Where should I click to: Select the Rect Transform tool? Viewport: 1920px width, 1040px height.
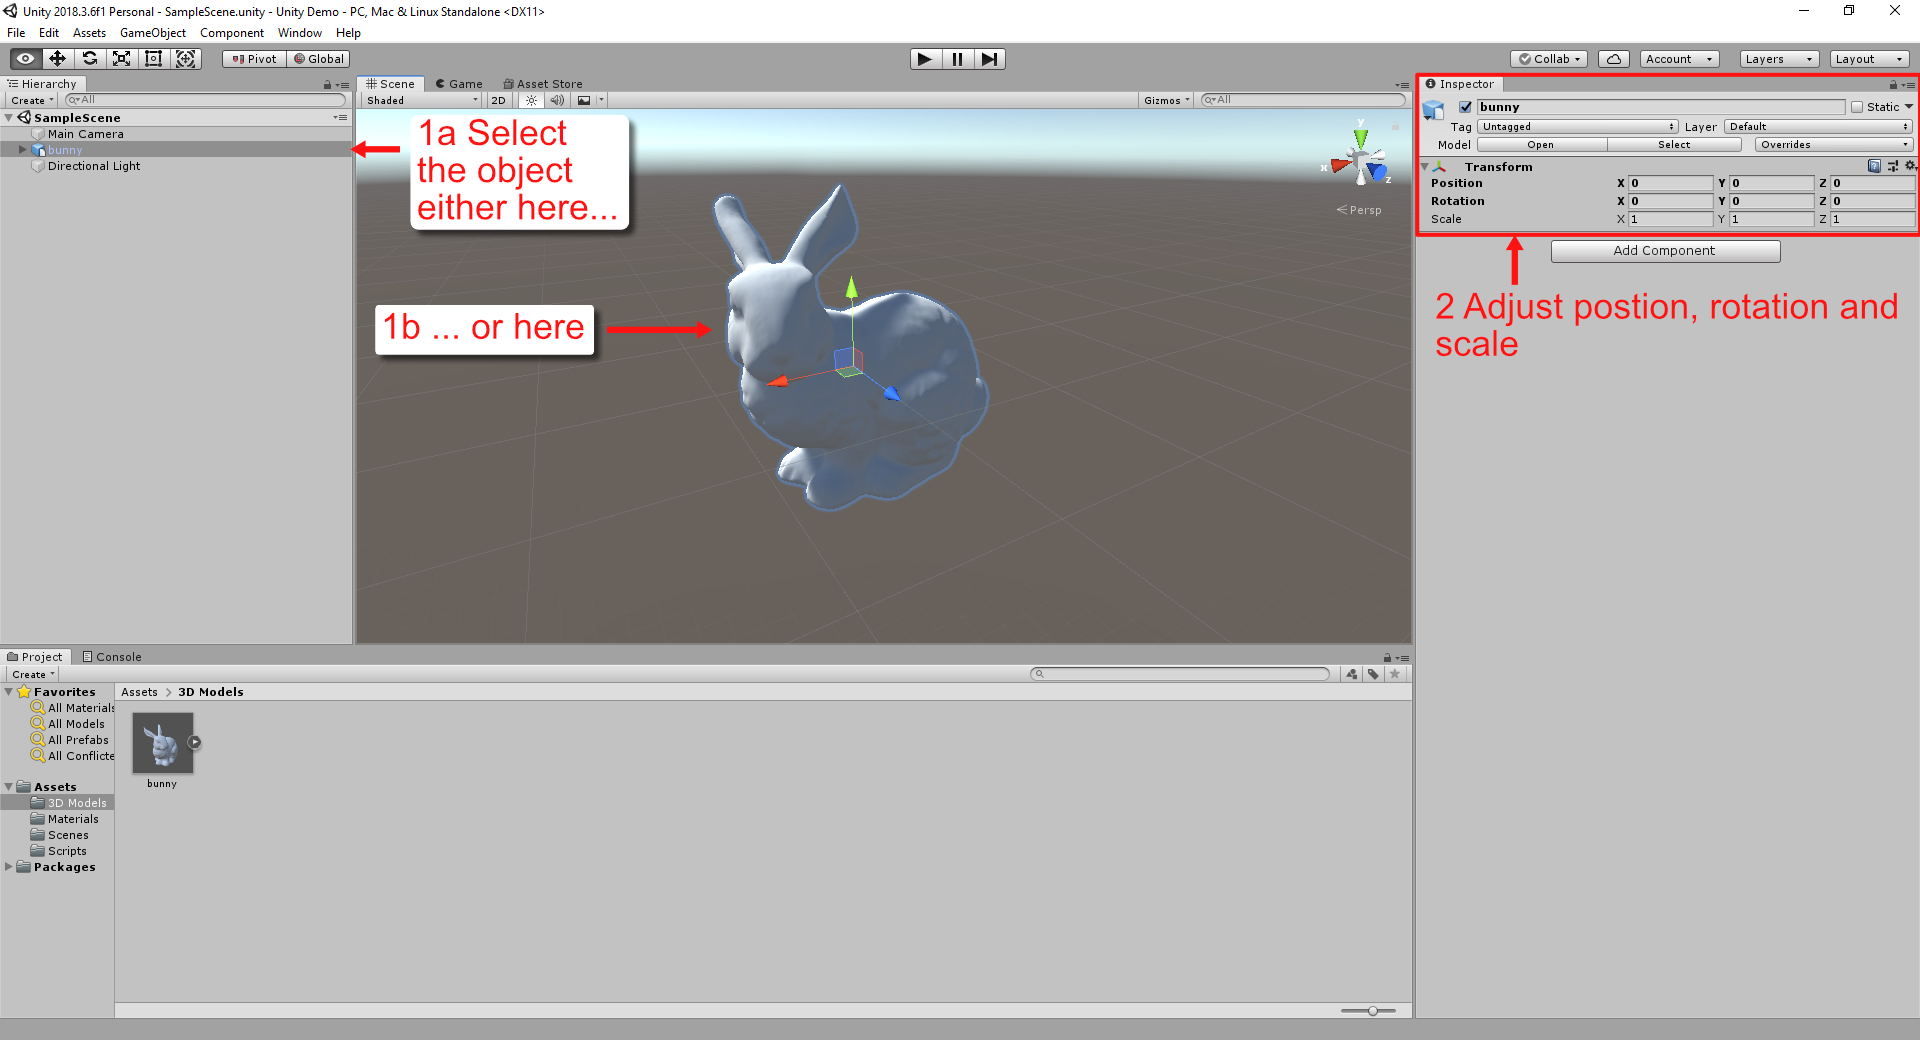(x=154, y=59)
